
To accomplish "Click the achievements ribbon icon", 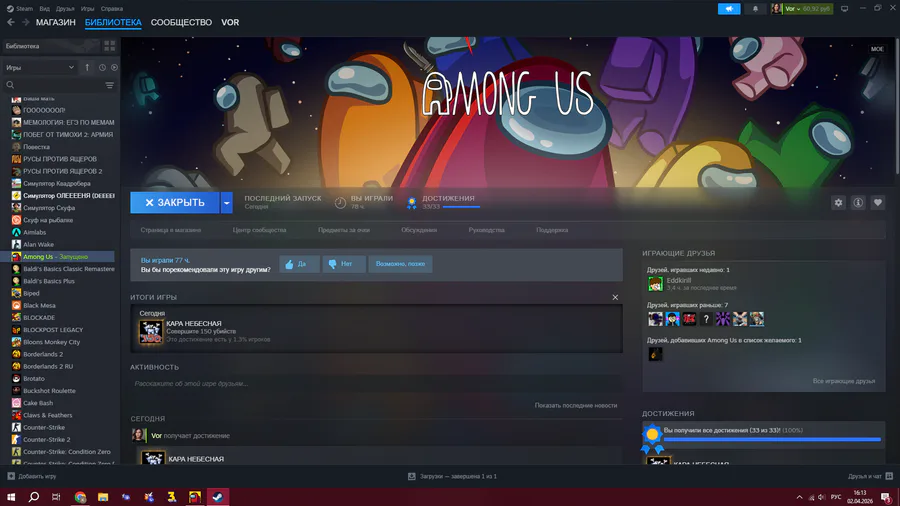I will [x=412, y=203].
